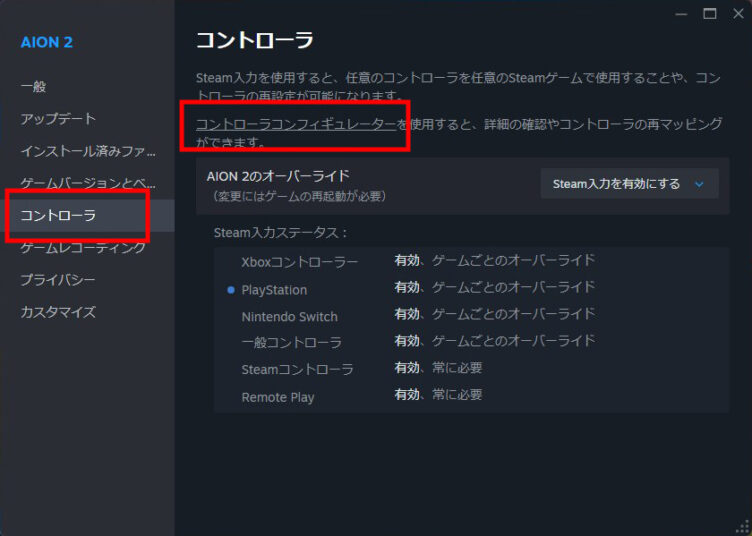Click the PlayStation status row label
Screen dimensions: 752x536
[274, 290]
